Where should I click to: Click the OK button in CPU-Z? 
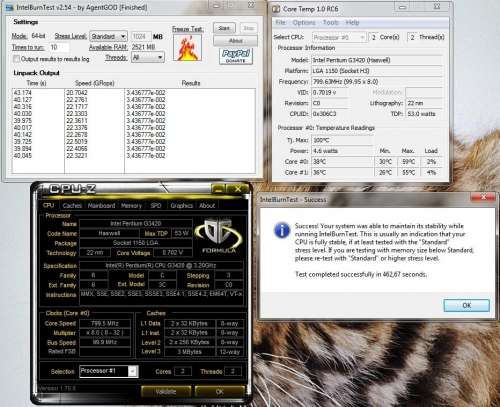point(219,392)
